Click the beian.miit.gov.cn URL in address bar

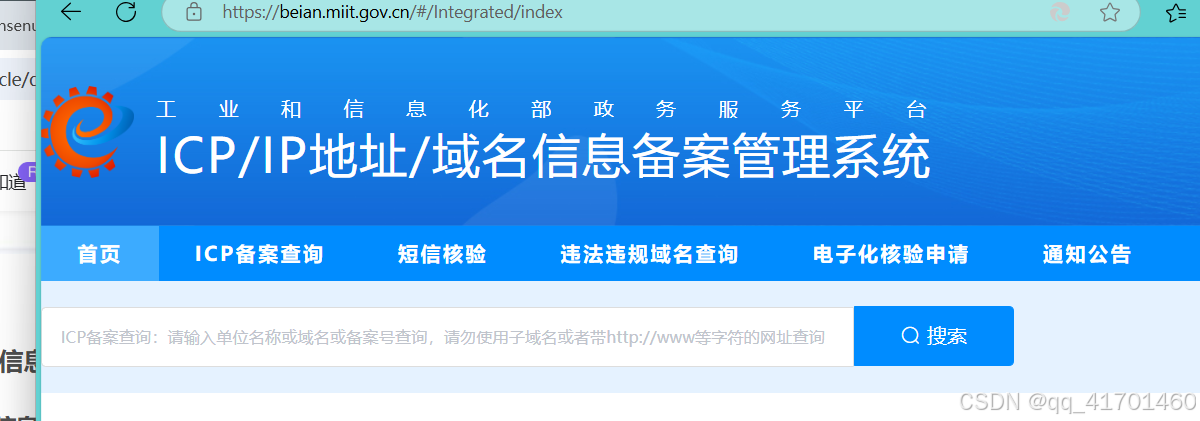(392, 12)
